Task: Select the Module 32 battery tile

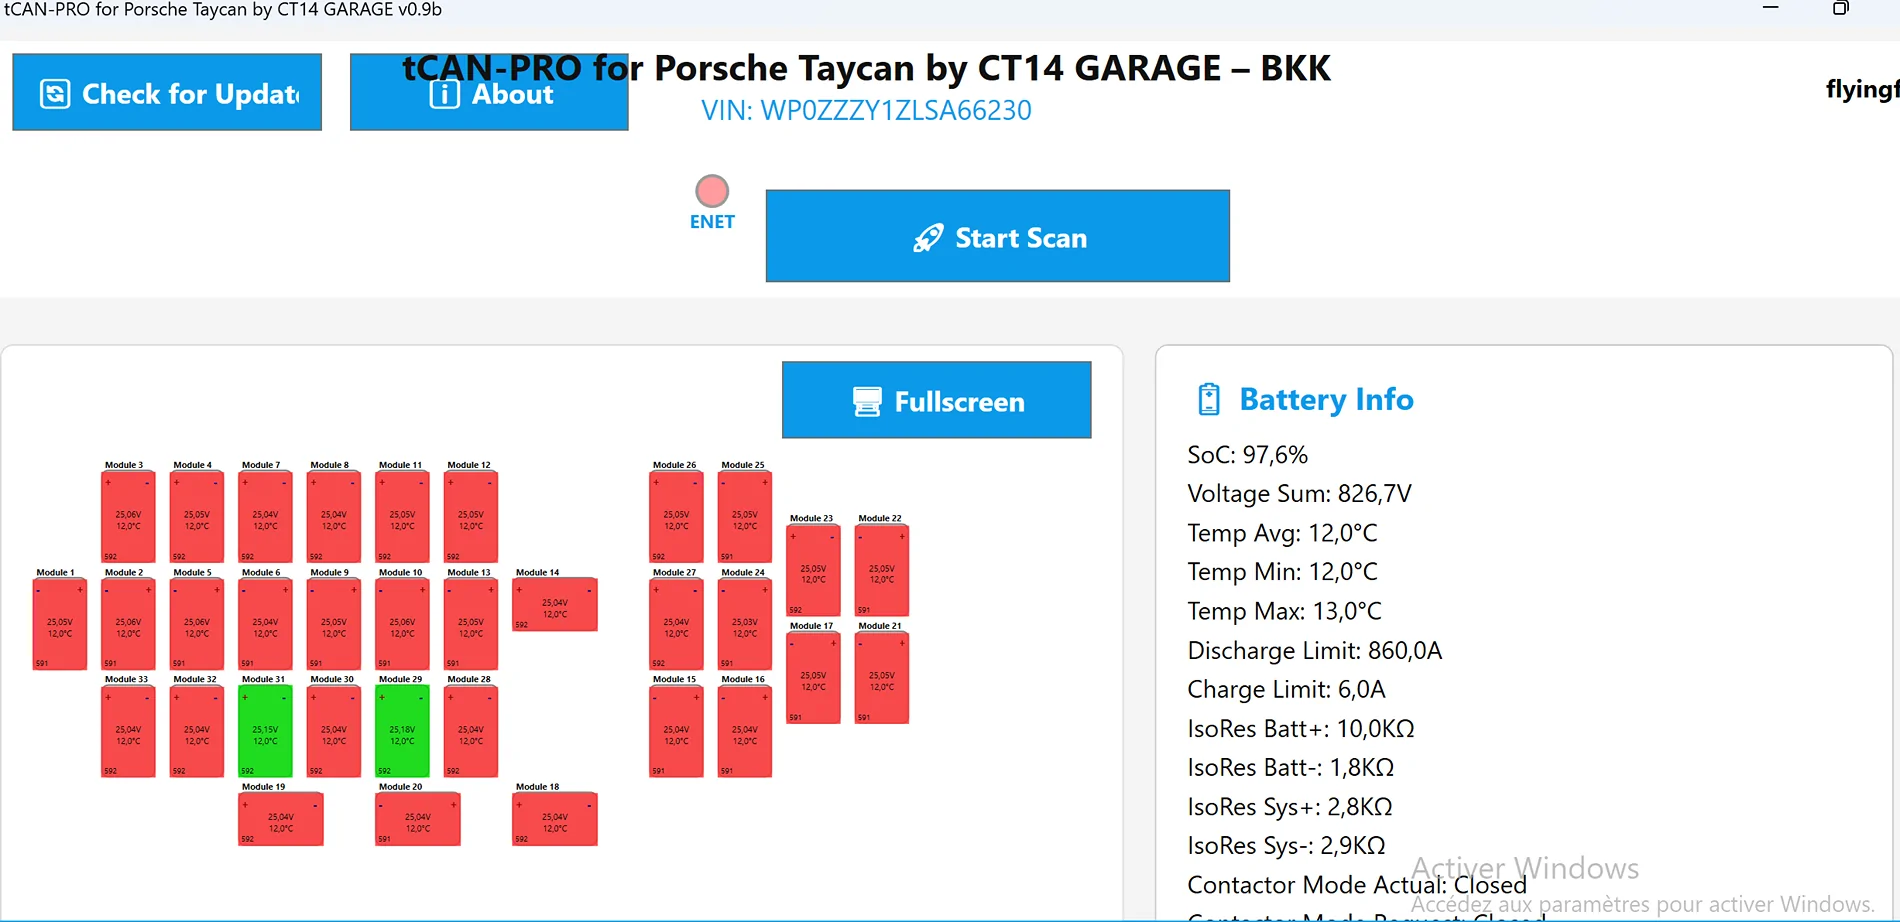Action: point(197,731)
